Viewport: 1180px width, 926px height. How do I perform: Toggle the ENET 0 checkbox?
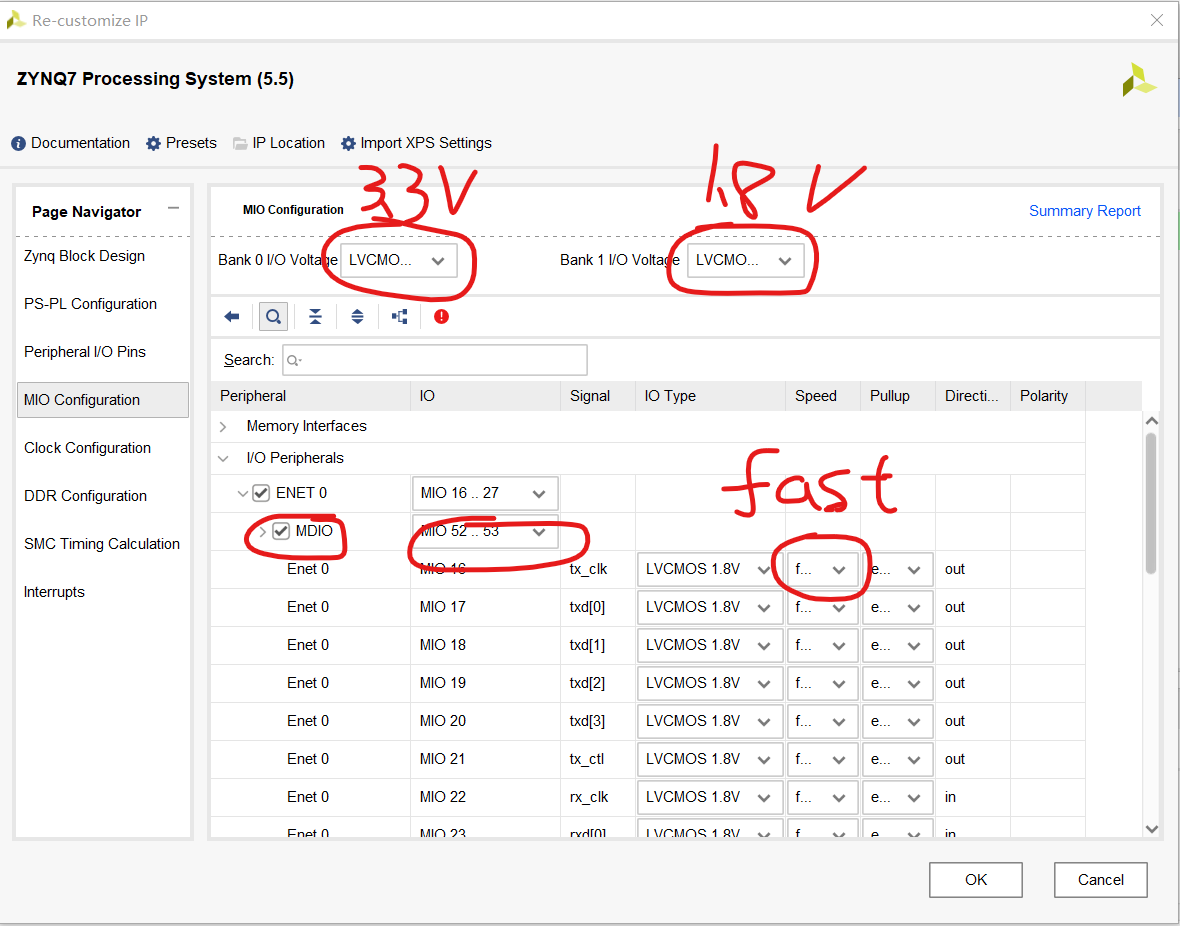coord(261,493)
